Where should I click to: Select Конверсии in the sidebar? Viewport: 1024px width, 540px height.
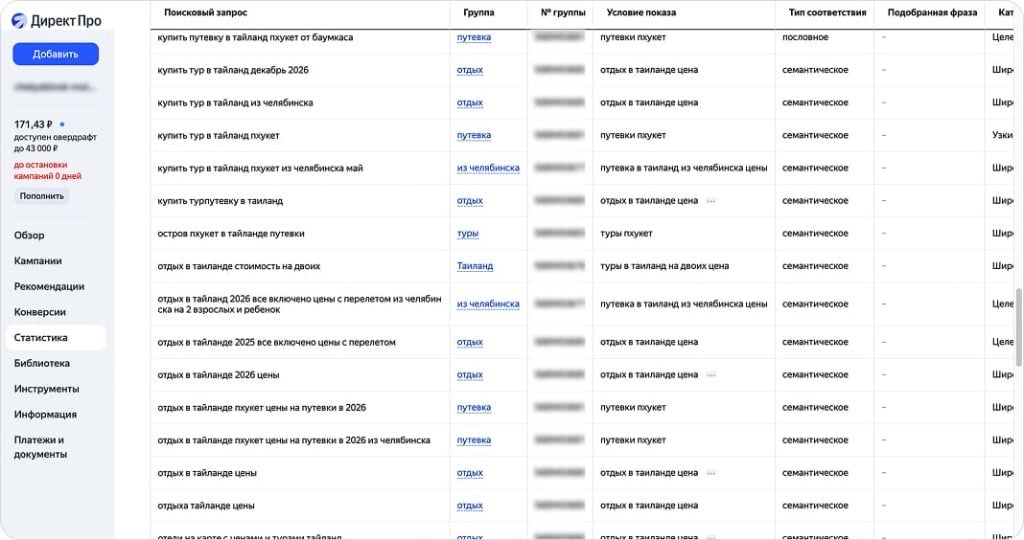[40, 312]
